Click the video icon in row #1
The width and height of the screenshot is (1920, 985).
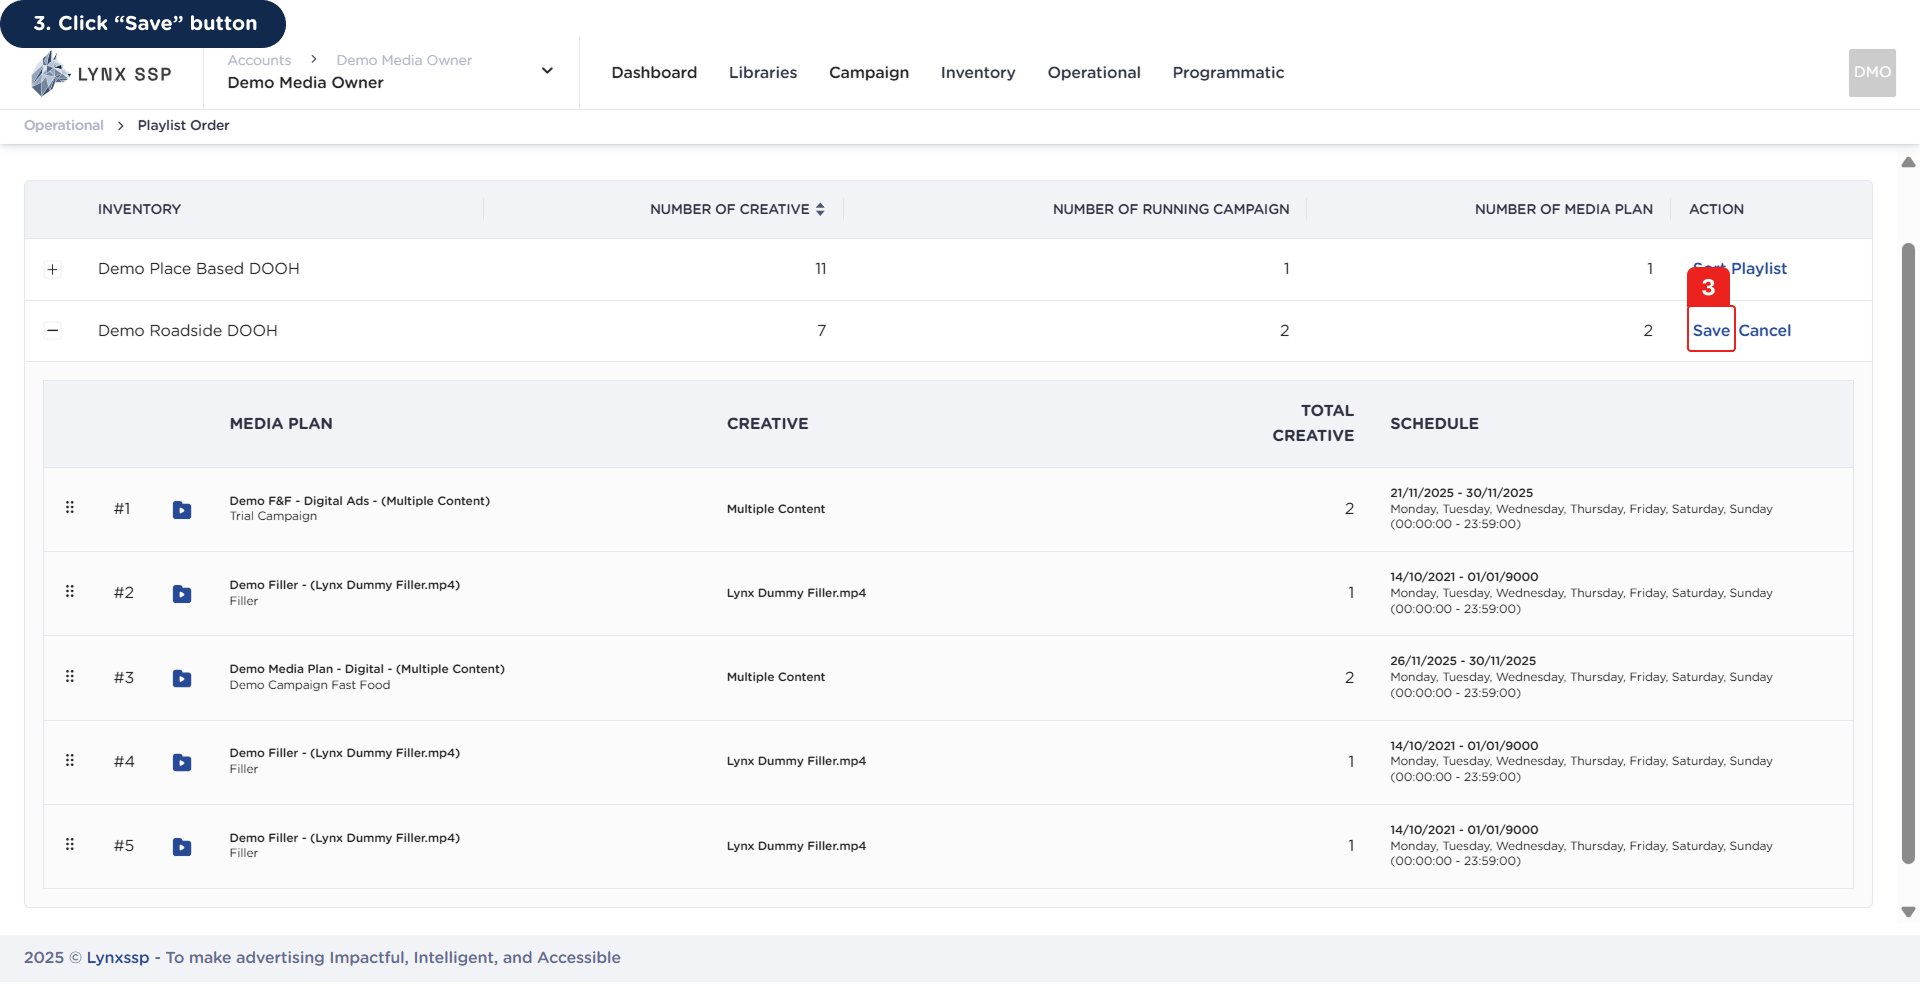182,510
